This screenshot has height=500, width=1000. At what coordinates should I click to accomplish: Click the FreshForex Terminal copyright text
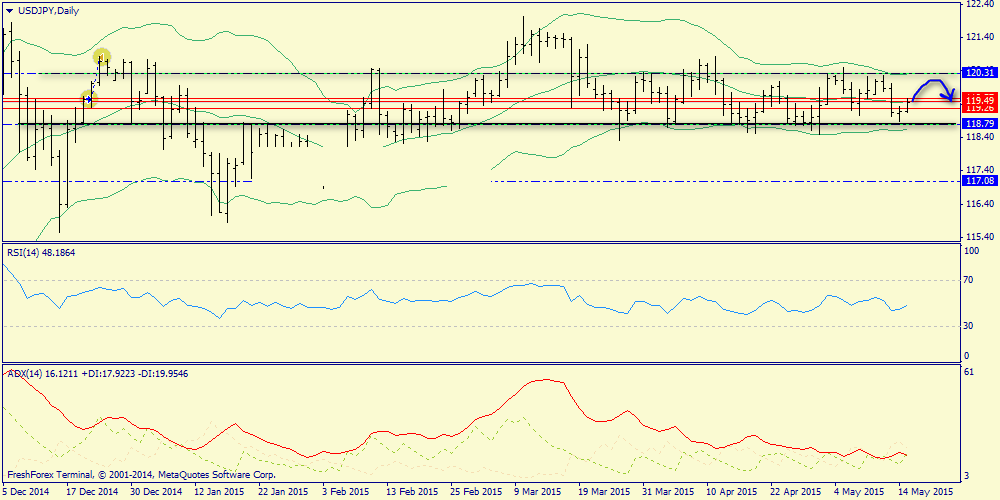140,475
